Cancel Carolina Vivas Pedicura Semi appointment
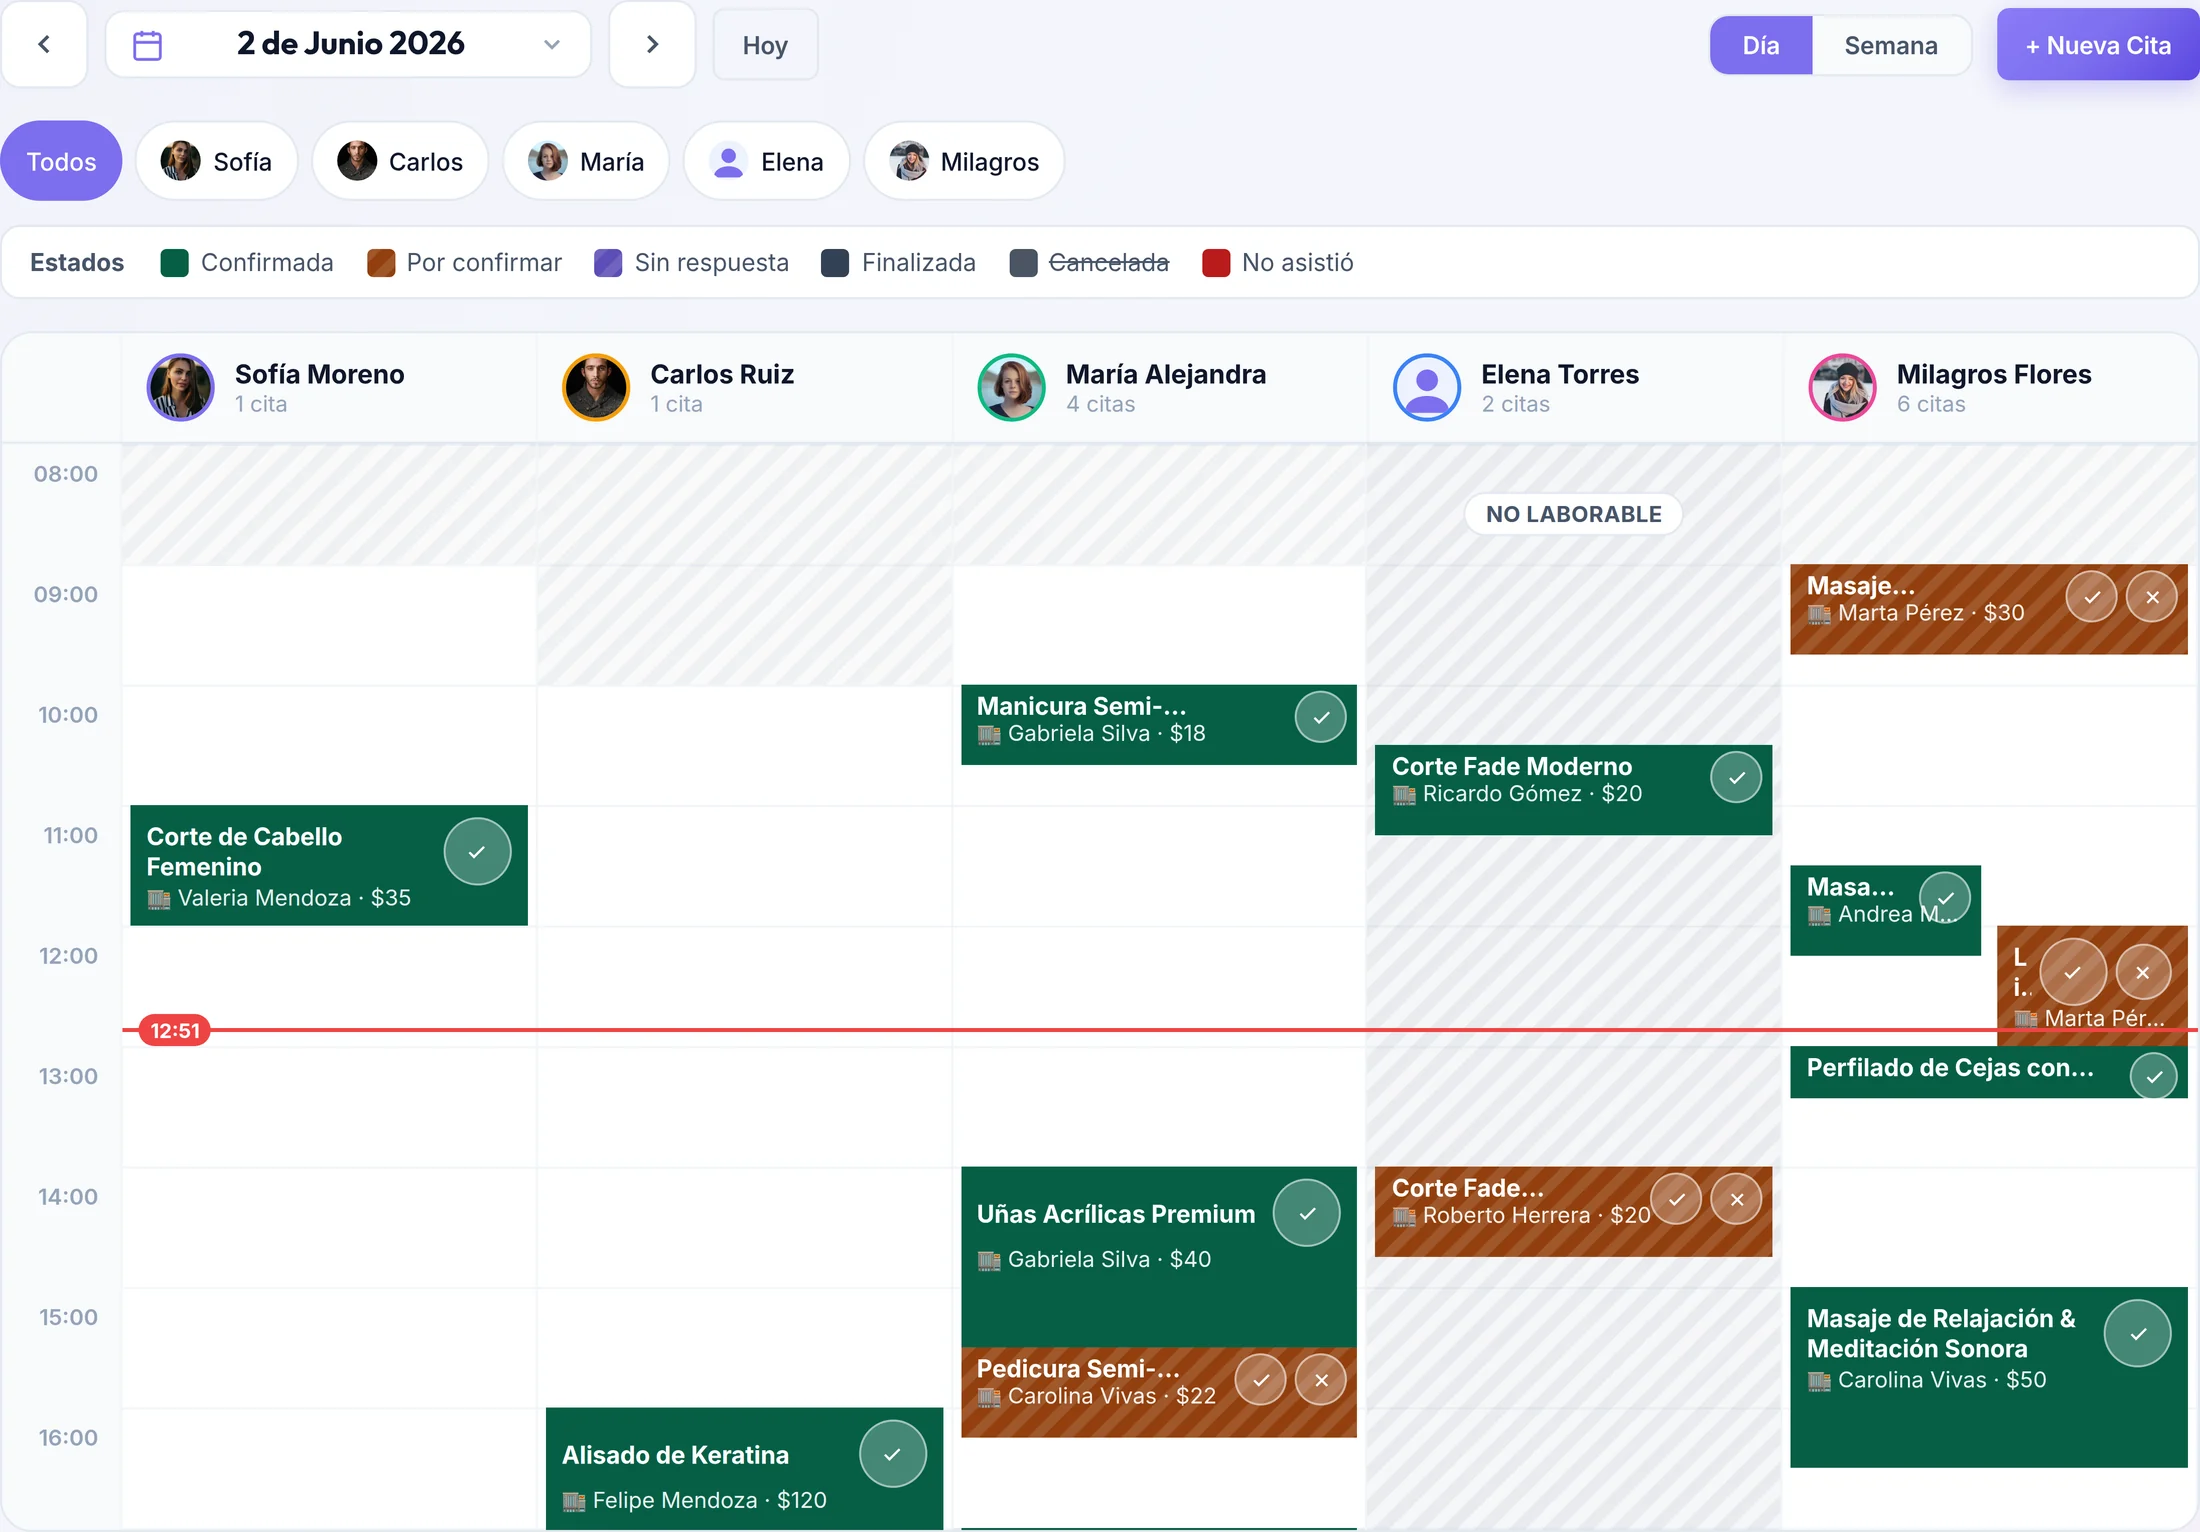2200x1532 pixels. [1321, 1380]
